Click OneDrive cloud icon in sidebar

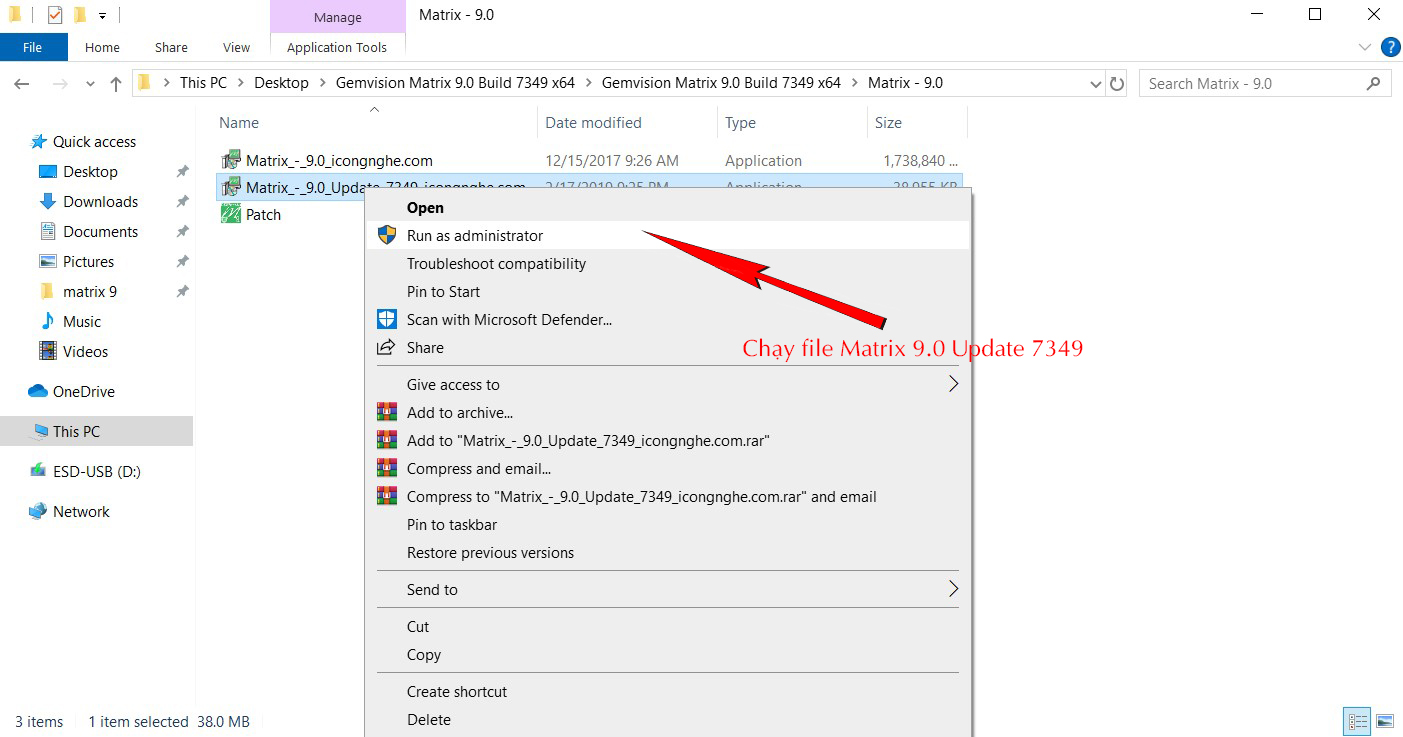[38, 391]
